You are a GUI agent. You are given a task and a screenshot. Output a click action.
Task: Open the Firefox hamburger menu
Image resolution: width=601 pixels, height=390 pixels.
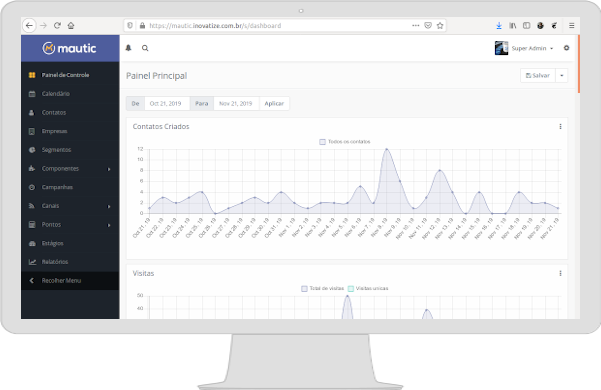pos(571,26)
